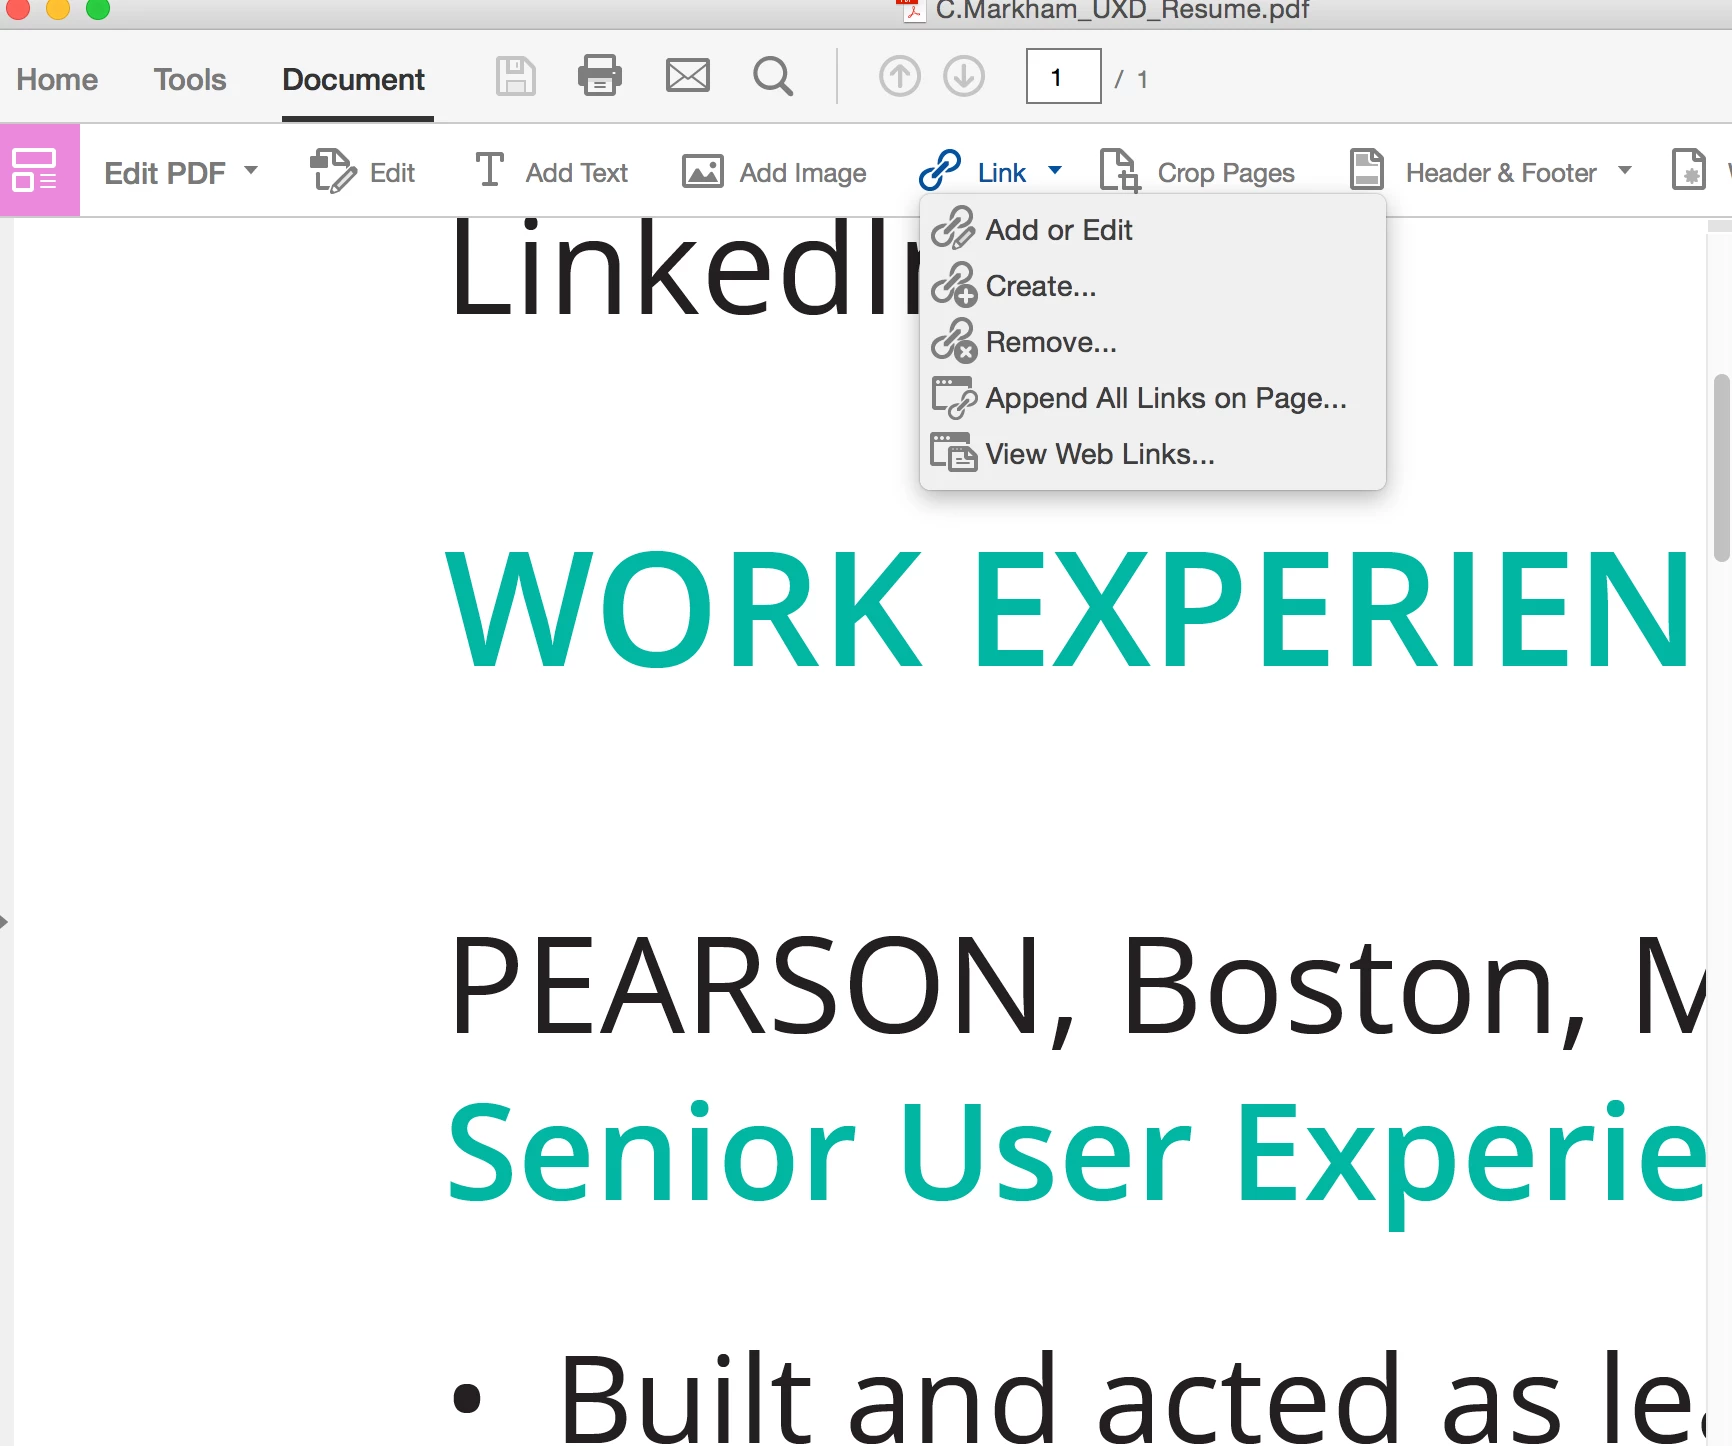Image resolution: width=1732 pixels, height=1446 pixels.
Task: Go to previous page arrow
Action: pyautogui.click(x=900, y=77)
